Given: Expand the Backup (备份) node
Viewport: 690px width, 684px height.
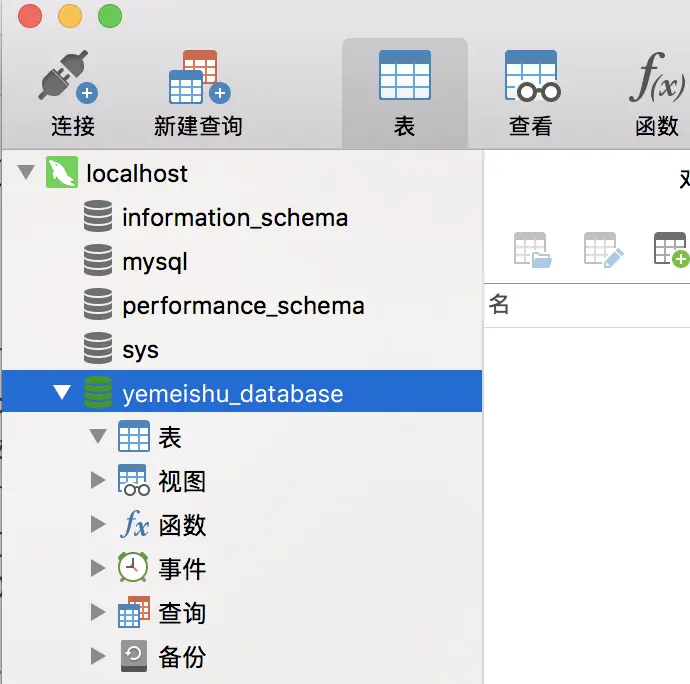Looking at the screenshot, I should tap(98, 656).
